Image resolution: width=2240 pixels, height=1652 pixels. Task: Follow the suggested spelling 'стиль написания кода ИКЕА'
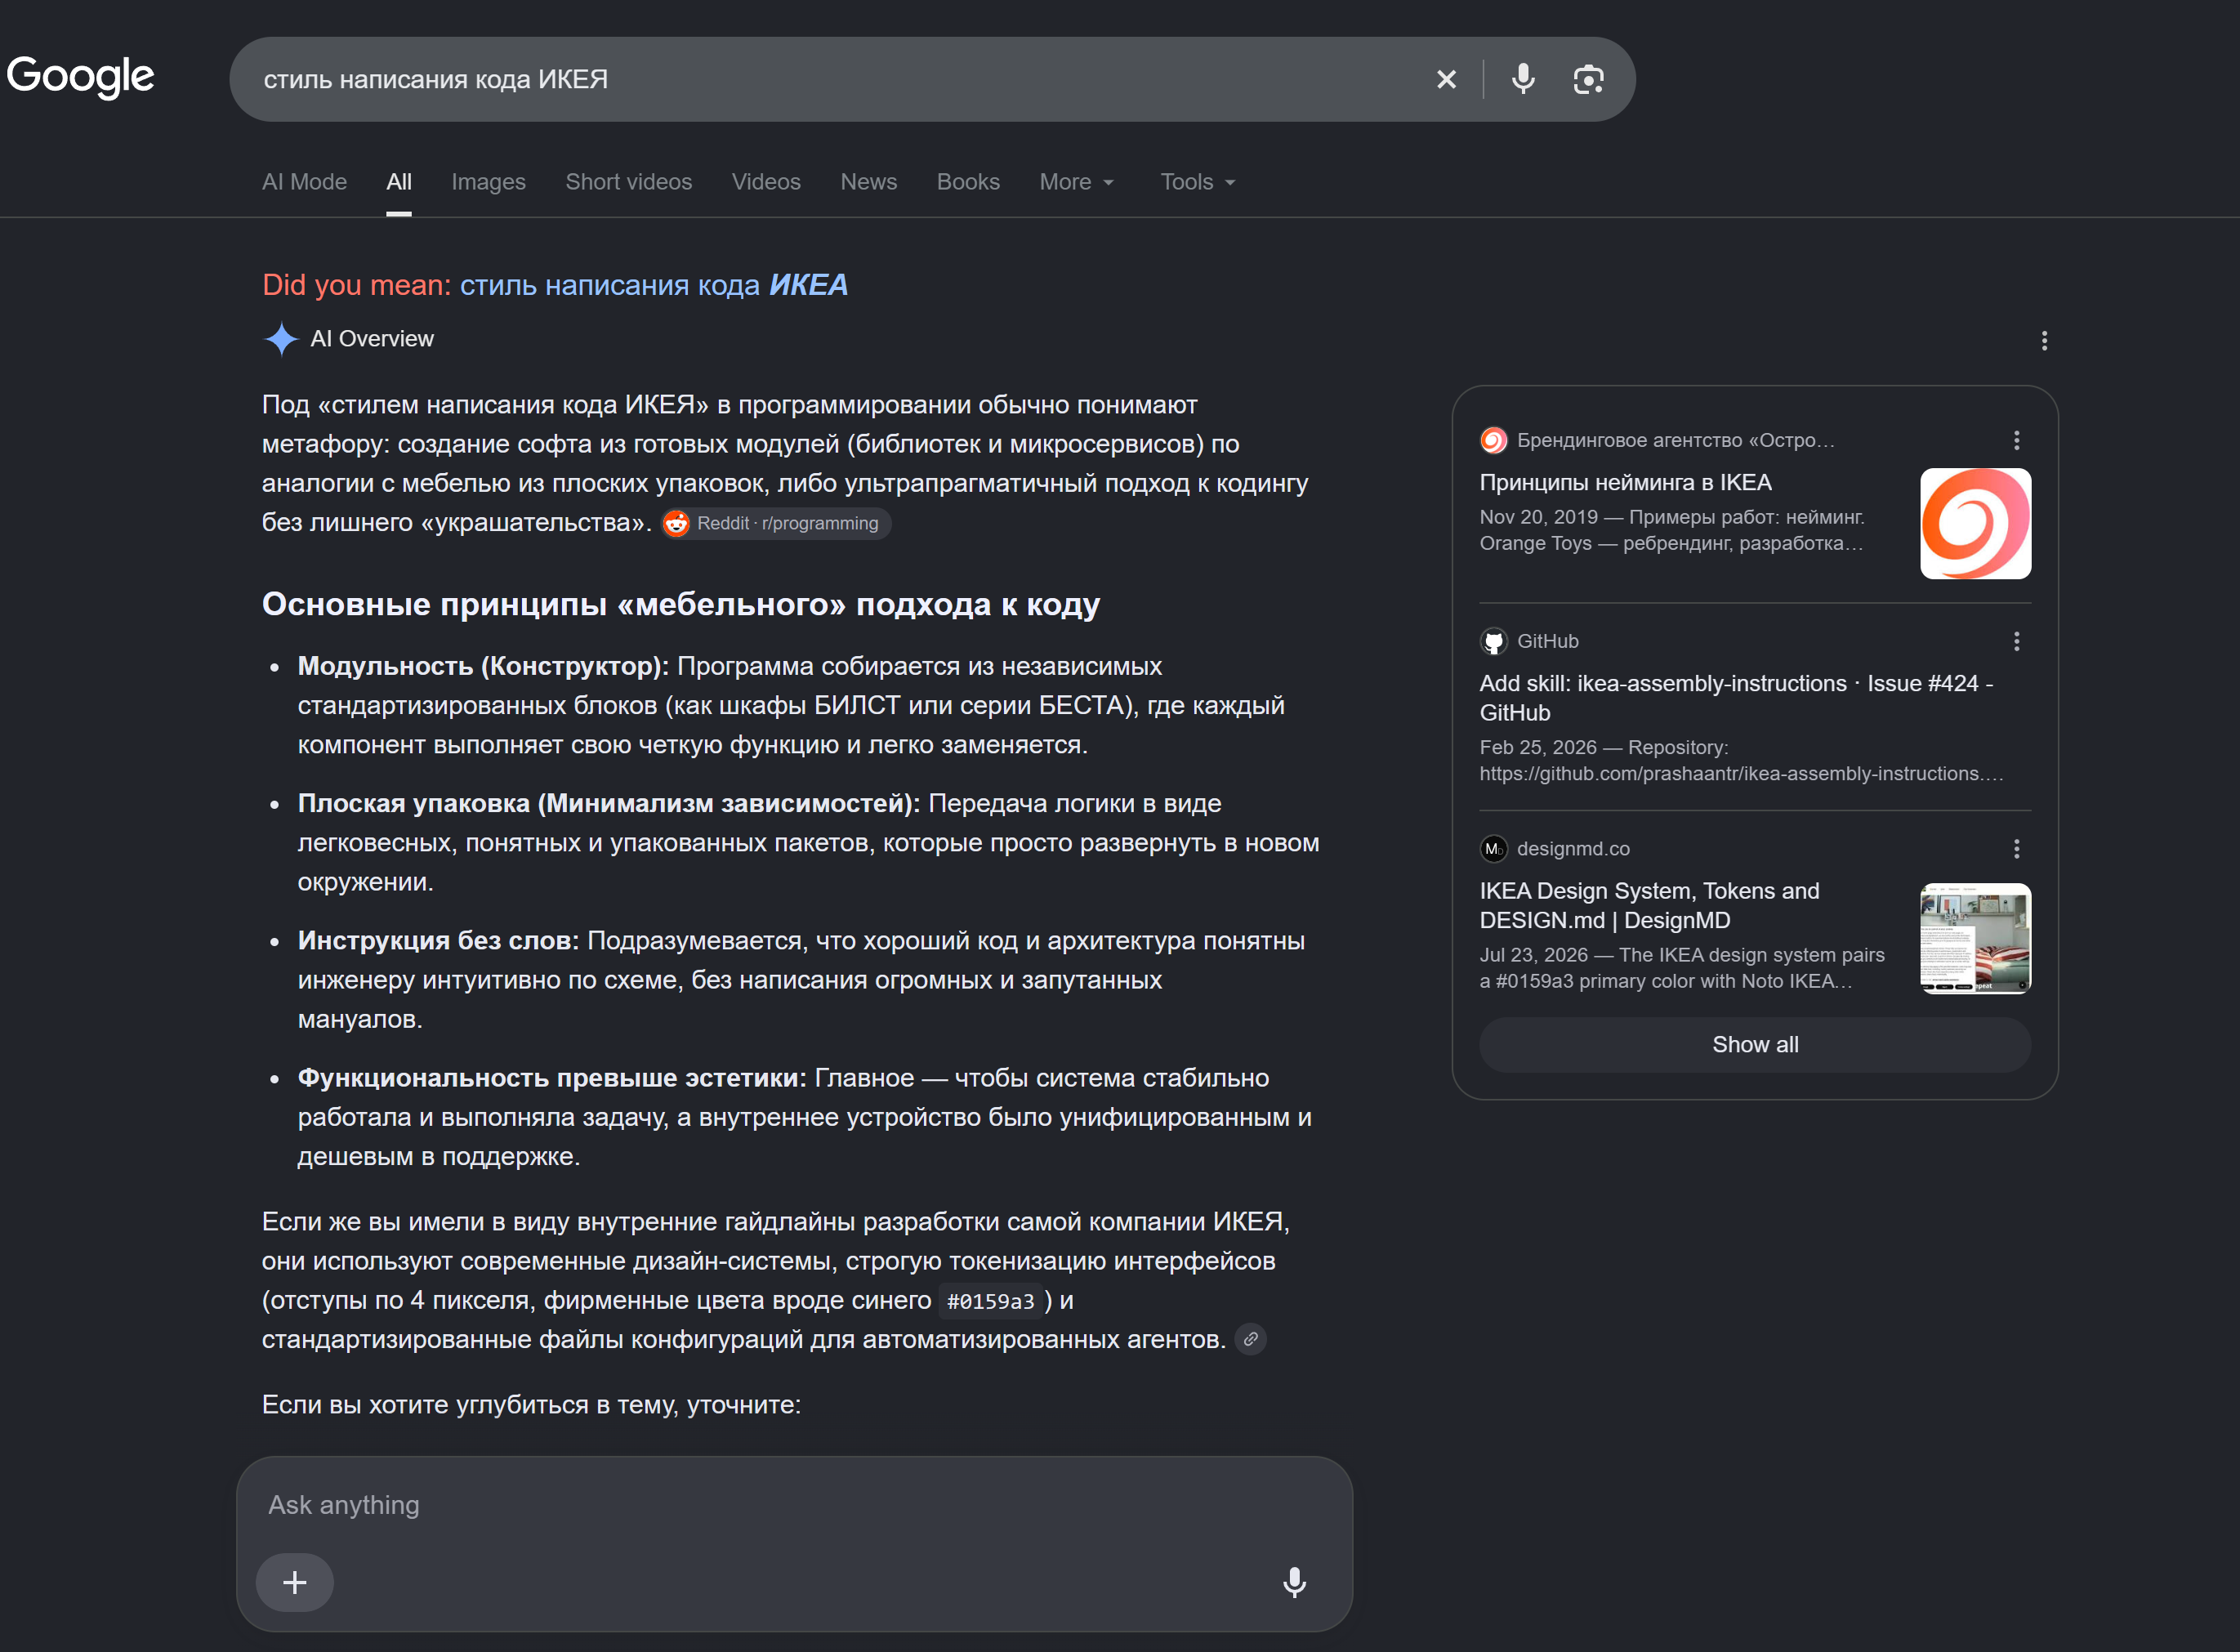tap(654, 286)
